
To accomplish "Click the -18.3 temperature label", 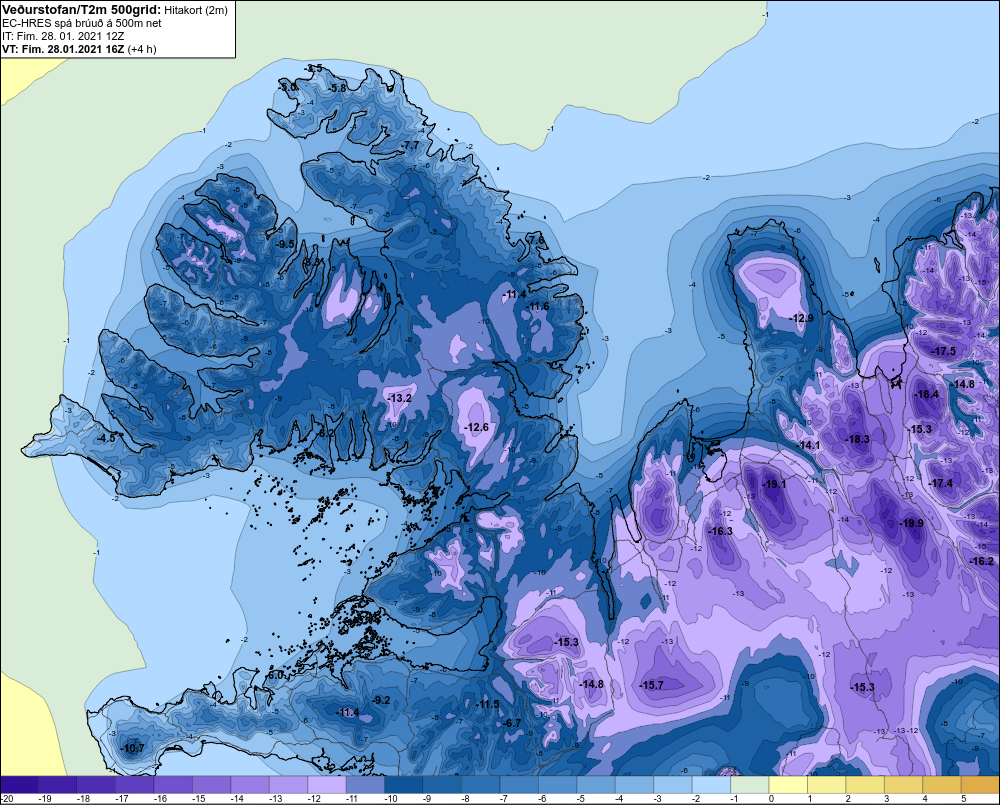I will point(858,439).
